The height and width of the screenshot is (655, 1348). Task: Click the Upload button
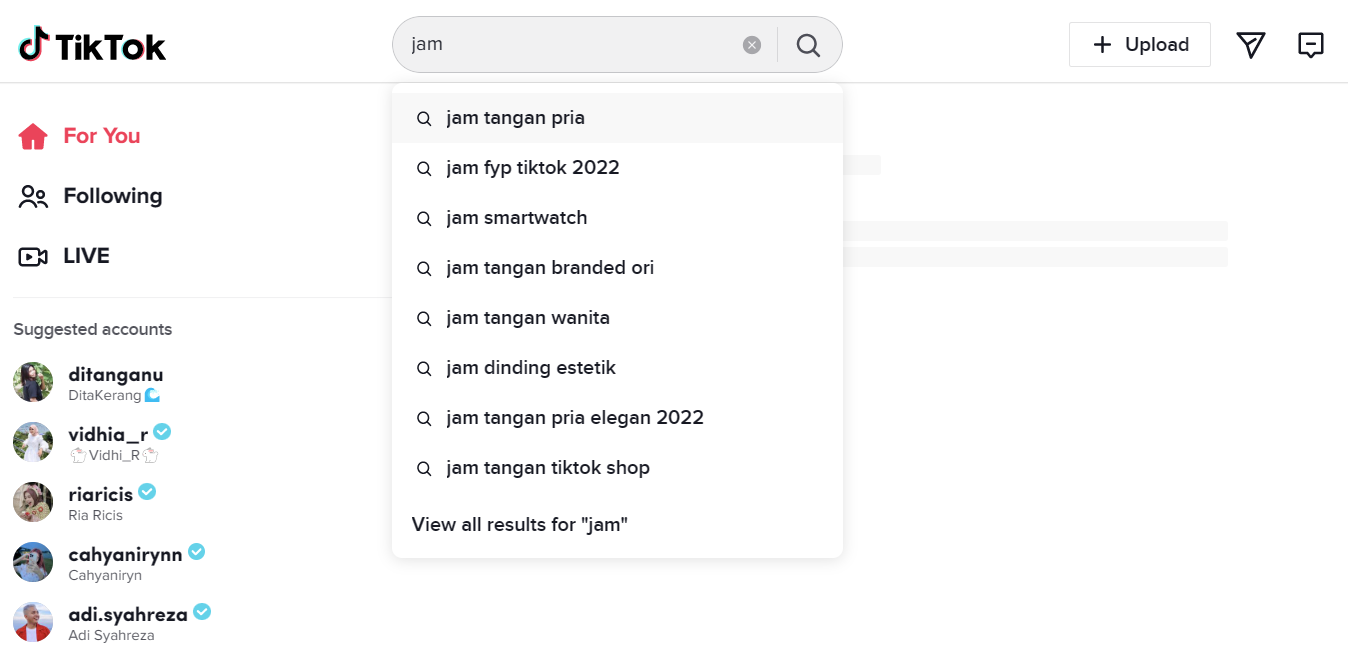(1139, 45)
